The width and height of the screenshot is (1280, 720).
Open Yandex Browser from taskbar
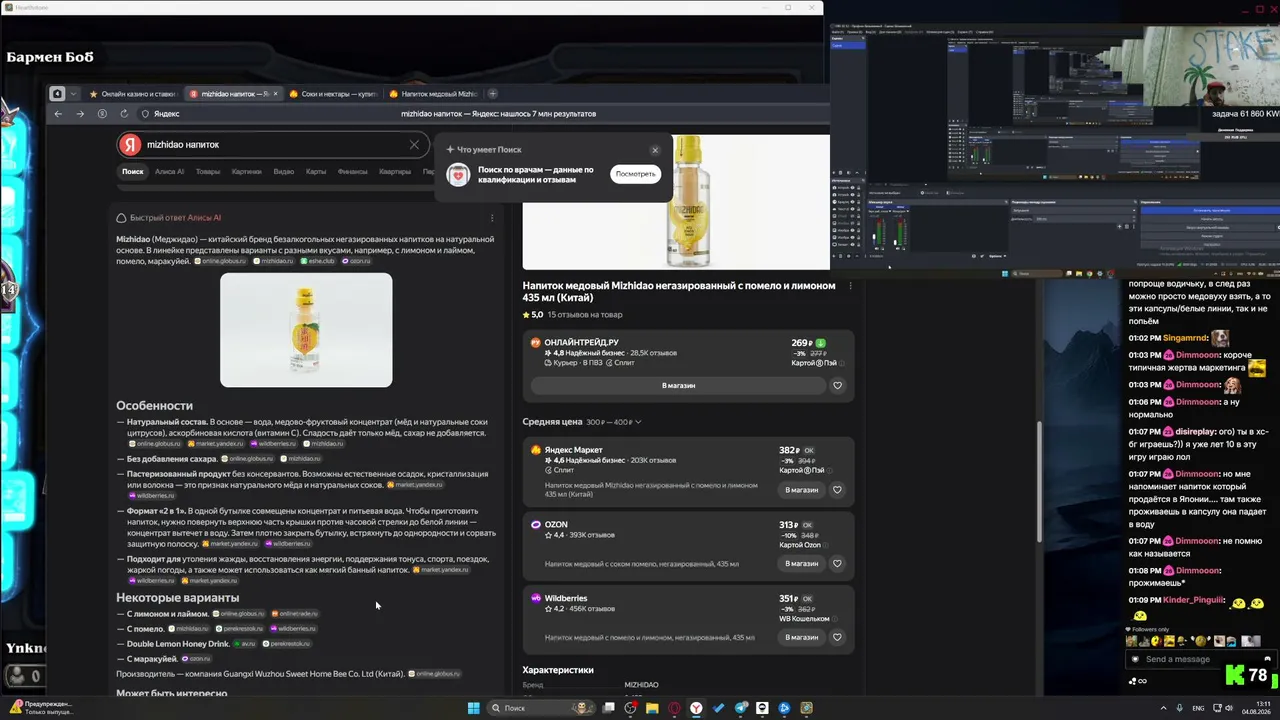coord(696,708)
